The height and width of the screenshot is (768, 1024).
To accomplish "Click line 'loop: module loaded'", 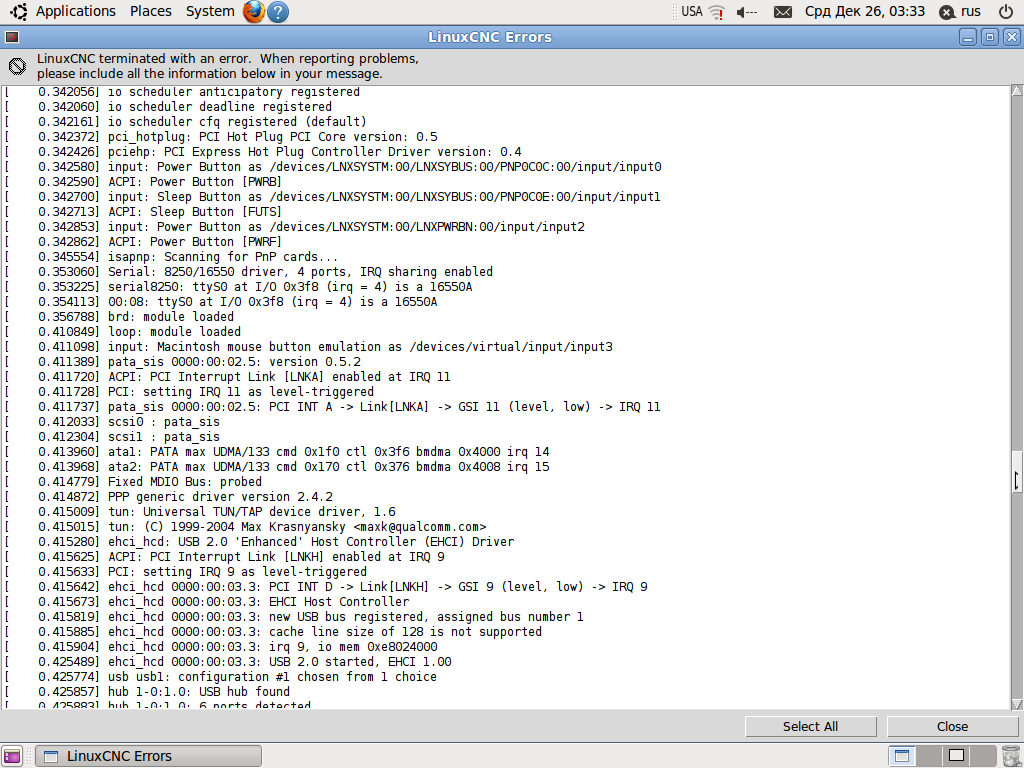I will [x=174, y=332].
